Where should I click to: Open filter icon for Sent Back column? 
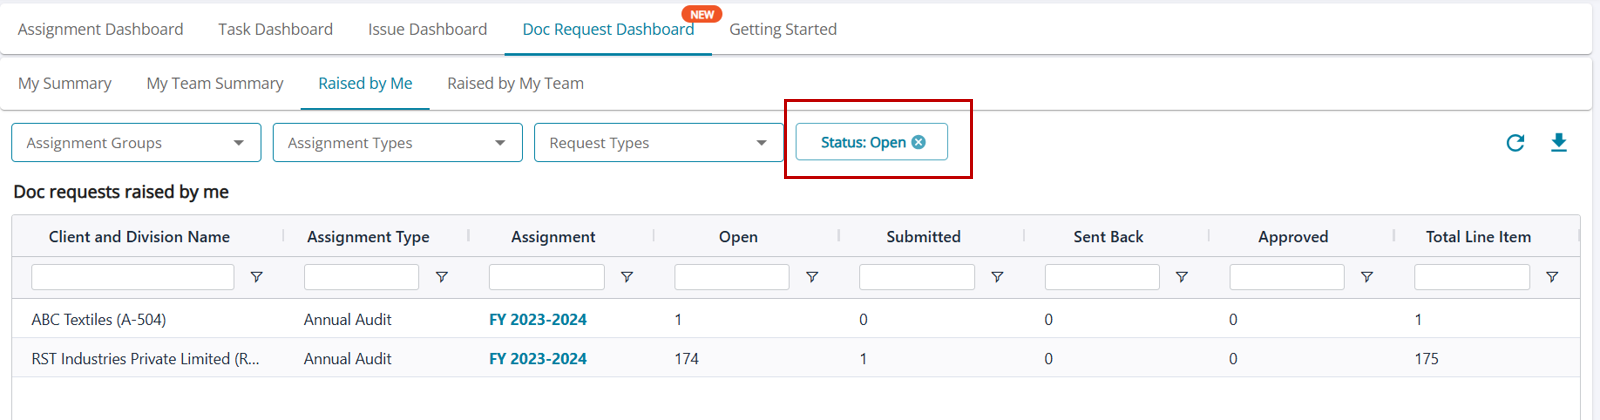[1182, 277]
